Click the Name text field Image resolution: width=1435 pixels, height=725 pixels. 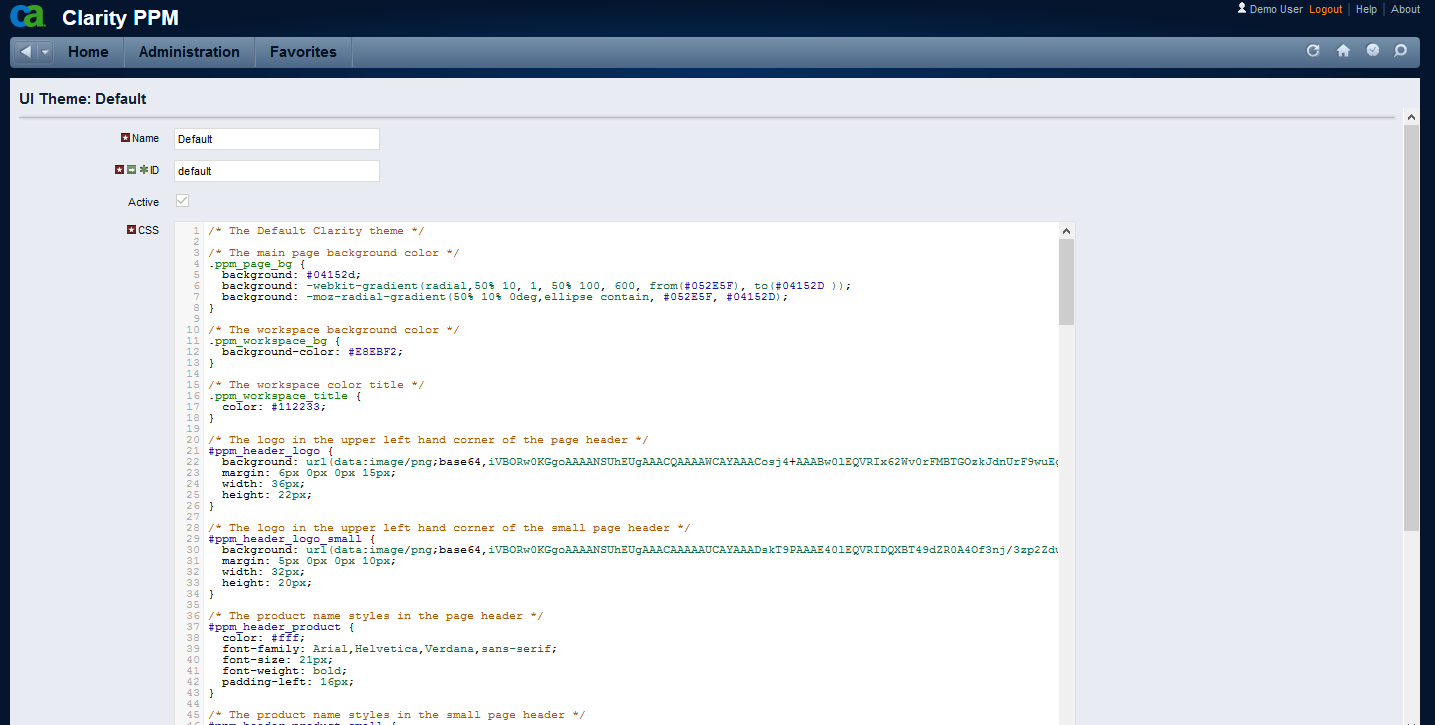(277, 139)
